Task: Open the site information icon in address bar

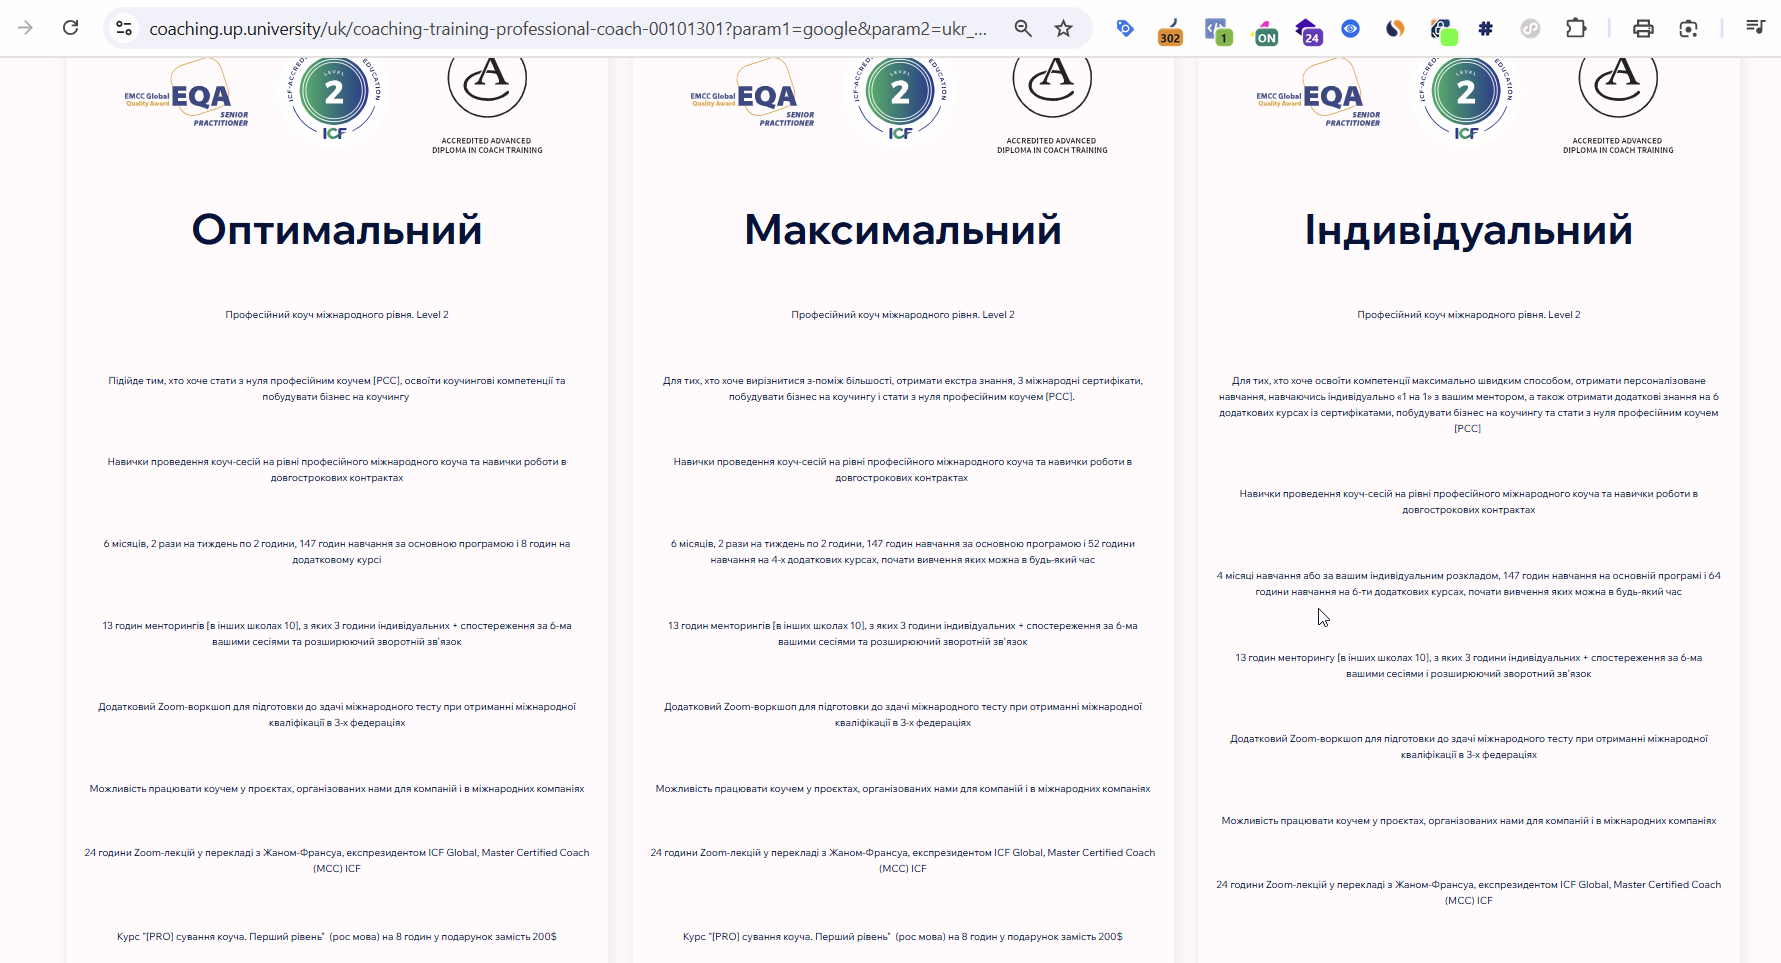Action: point(124,28)
